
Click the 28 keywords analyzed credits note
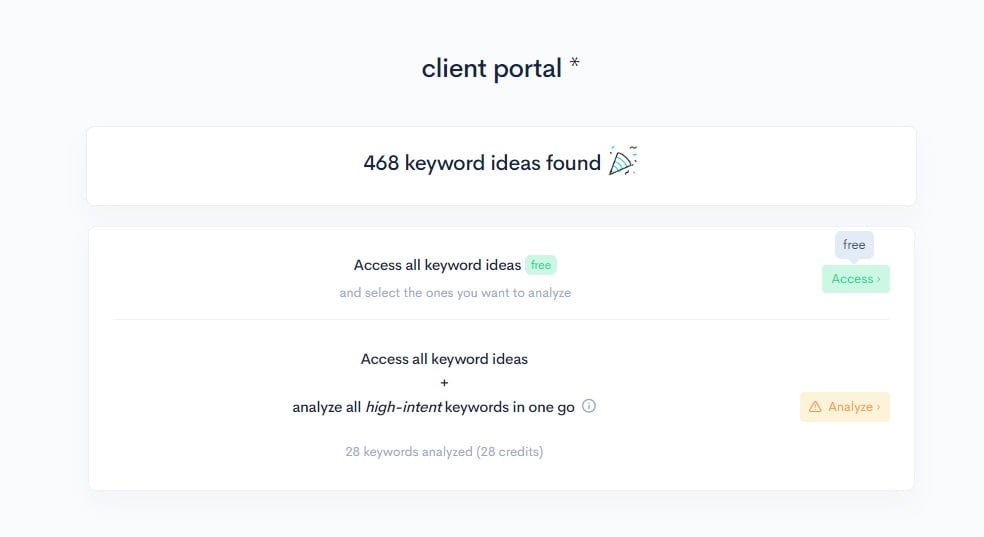[444, 452]
